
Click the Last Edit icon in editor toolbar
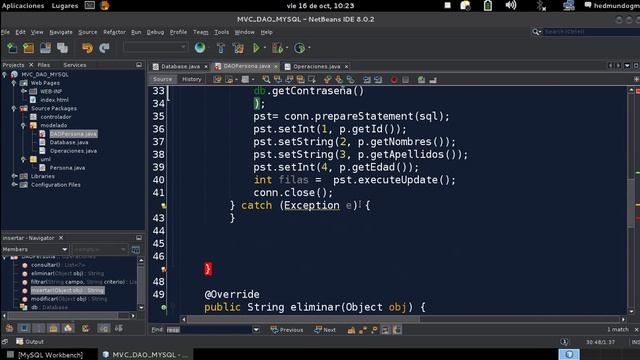[218, 79]
